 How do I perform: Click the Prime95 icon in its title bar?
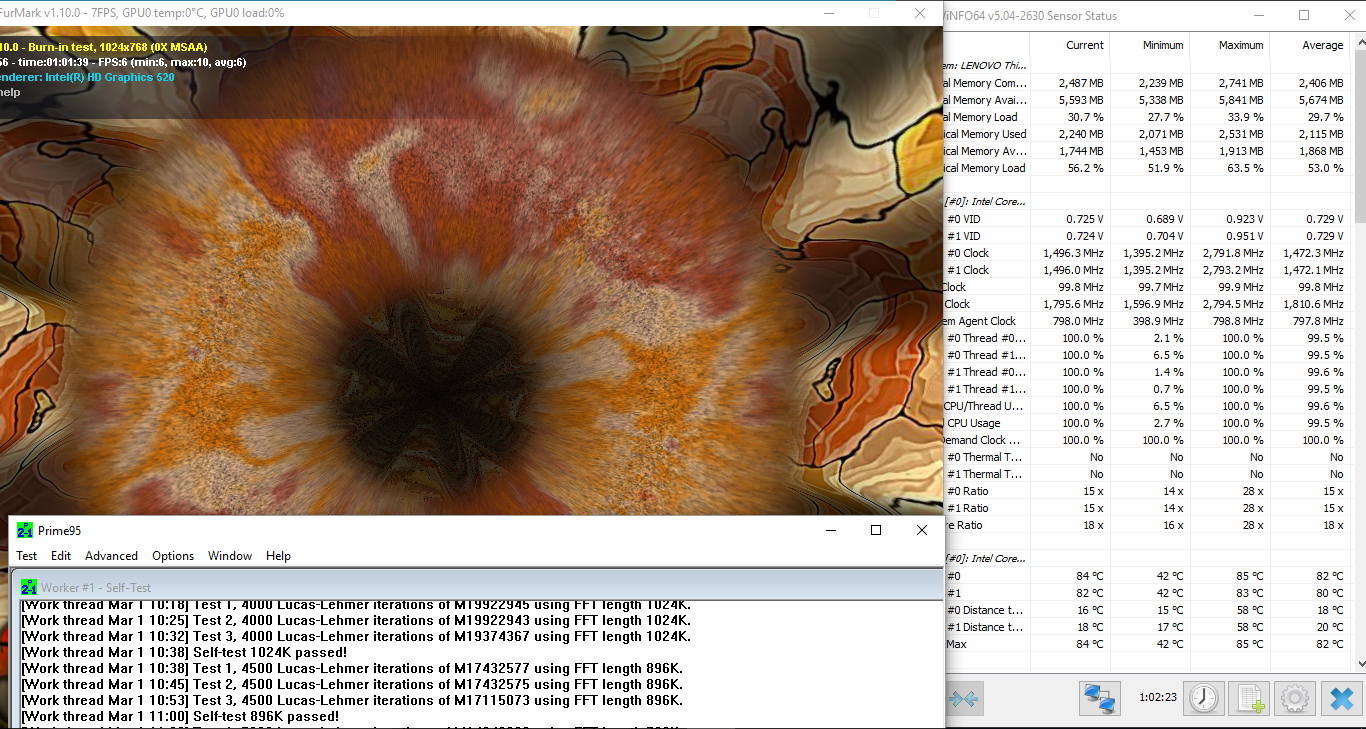pos(25,530)
